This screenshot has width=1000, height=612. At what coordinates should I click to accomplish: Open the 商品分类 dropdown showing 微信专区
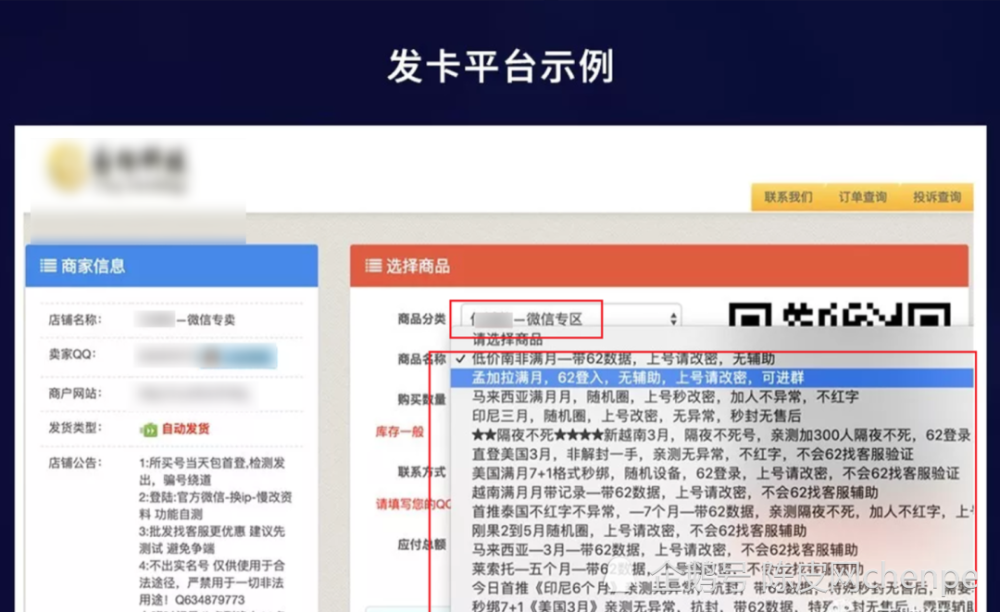571,319
